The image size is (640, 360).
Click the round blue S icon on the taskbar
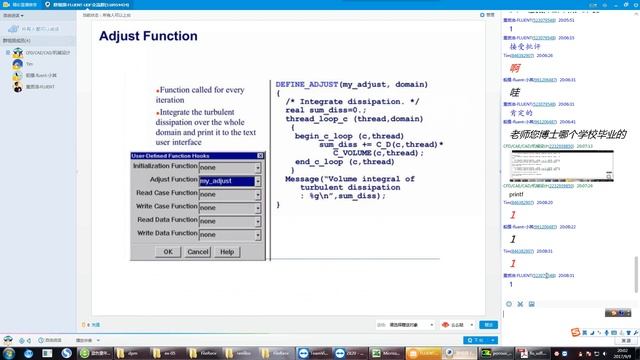[x=67, y=353]
